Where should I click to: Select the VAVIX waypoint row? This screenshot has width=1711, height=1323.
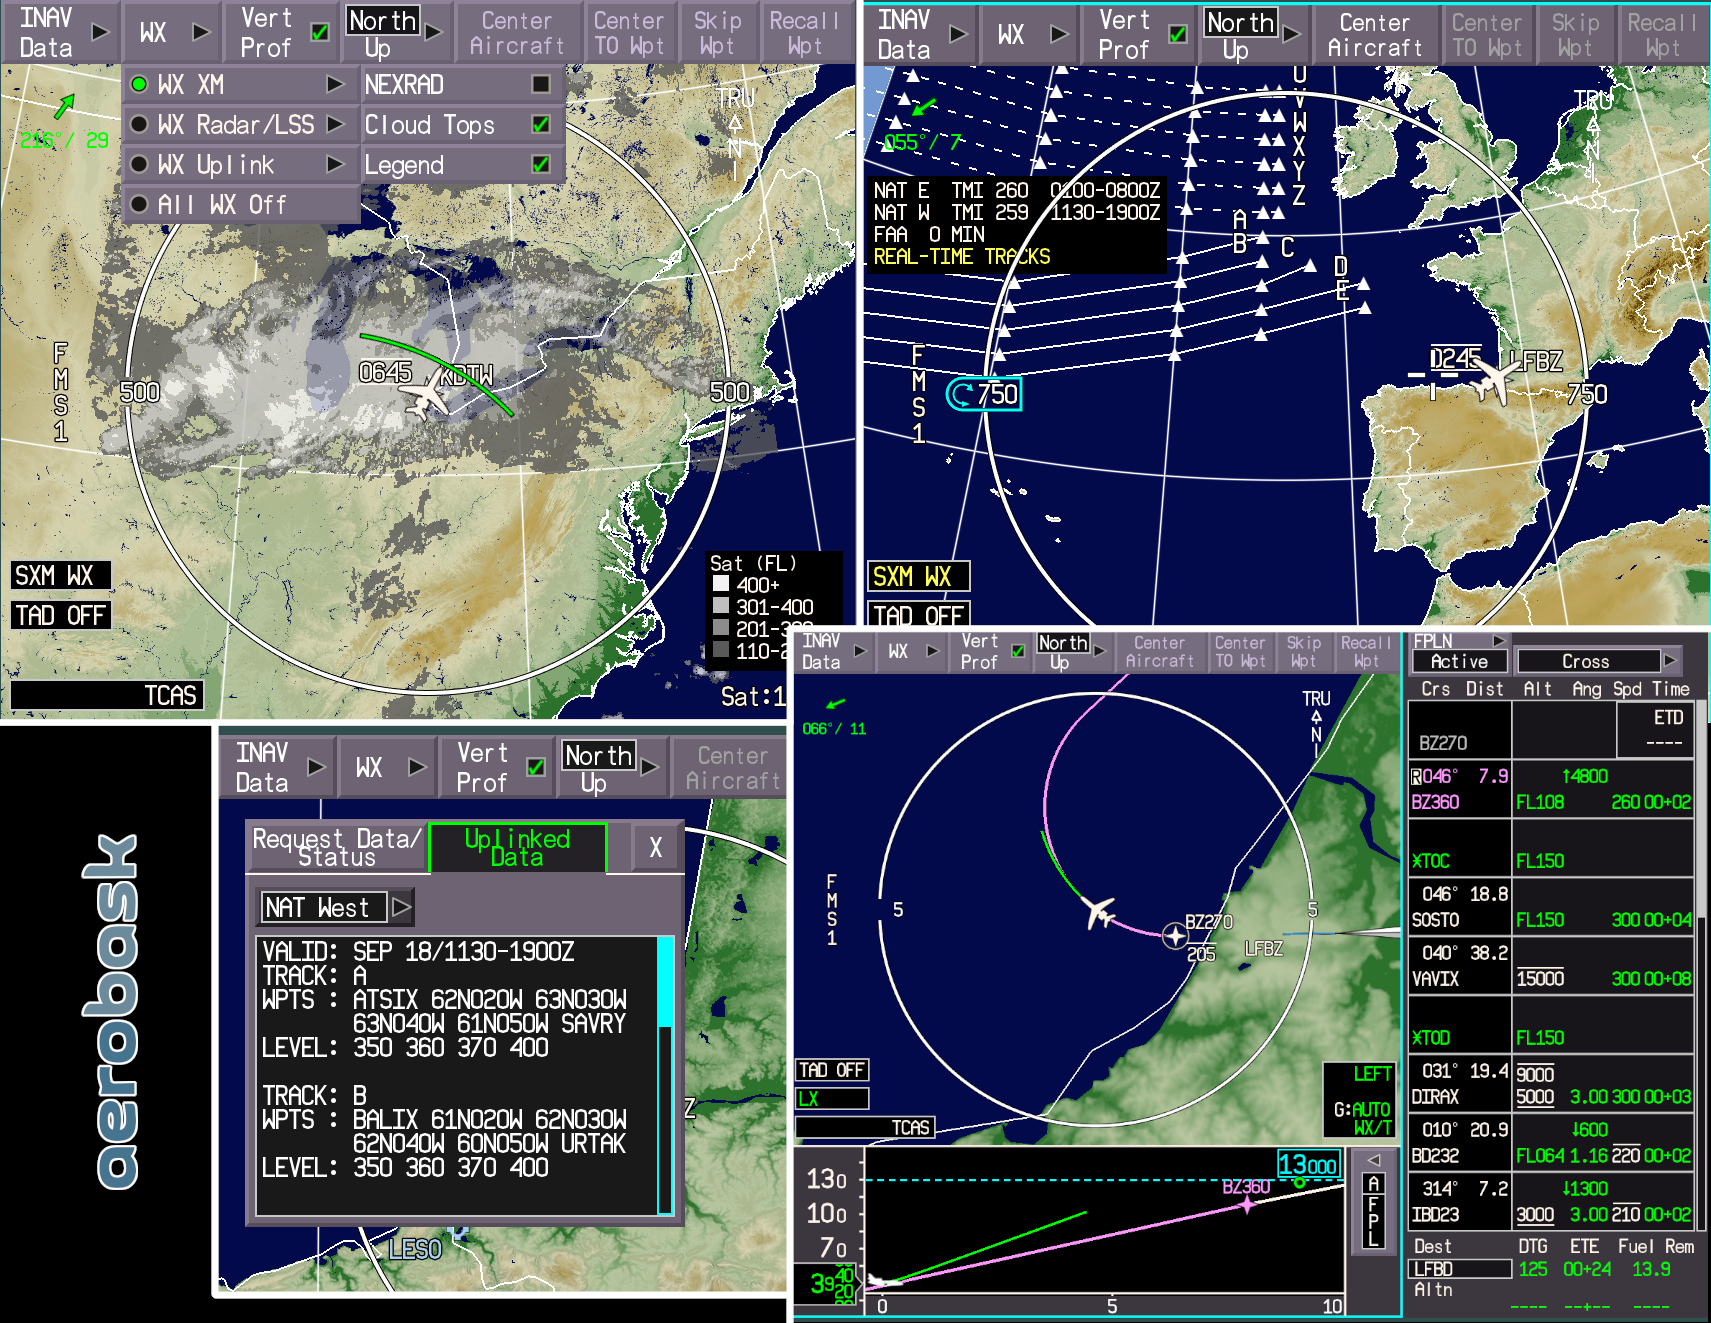click(x=1551, y=966)
